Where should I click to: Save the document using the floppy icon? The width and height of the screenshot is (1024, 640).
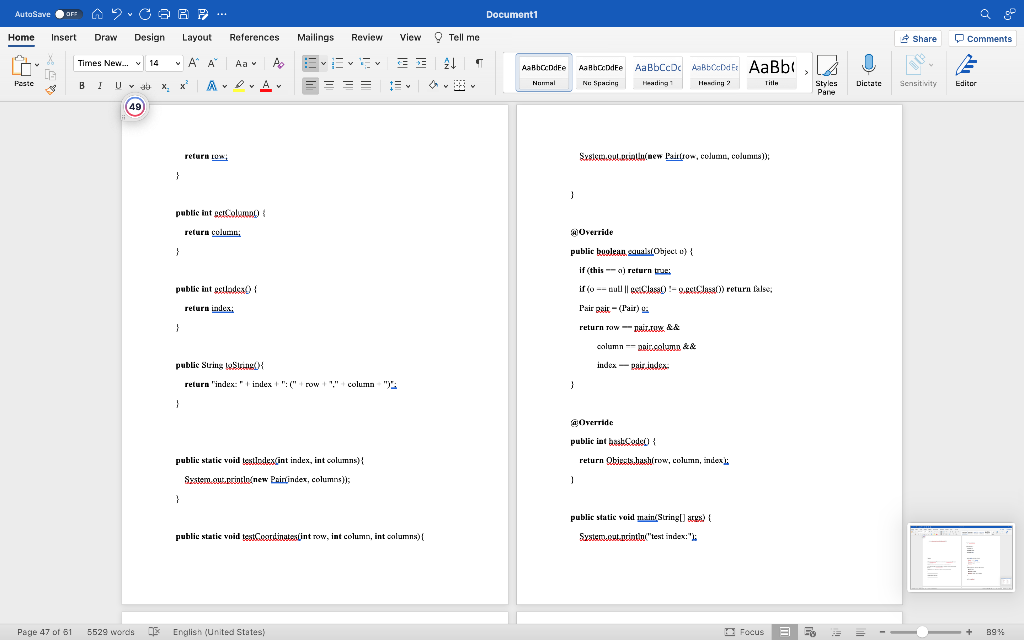pyautogui.click(x=184, y=14)
